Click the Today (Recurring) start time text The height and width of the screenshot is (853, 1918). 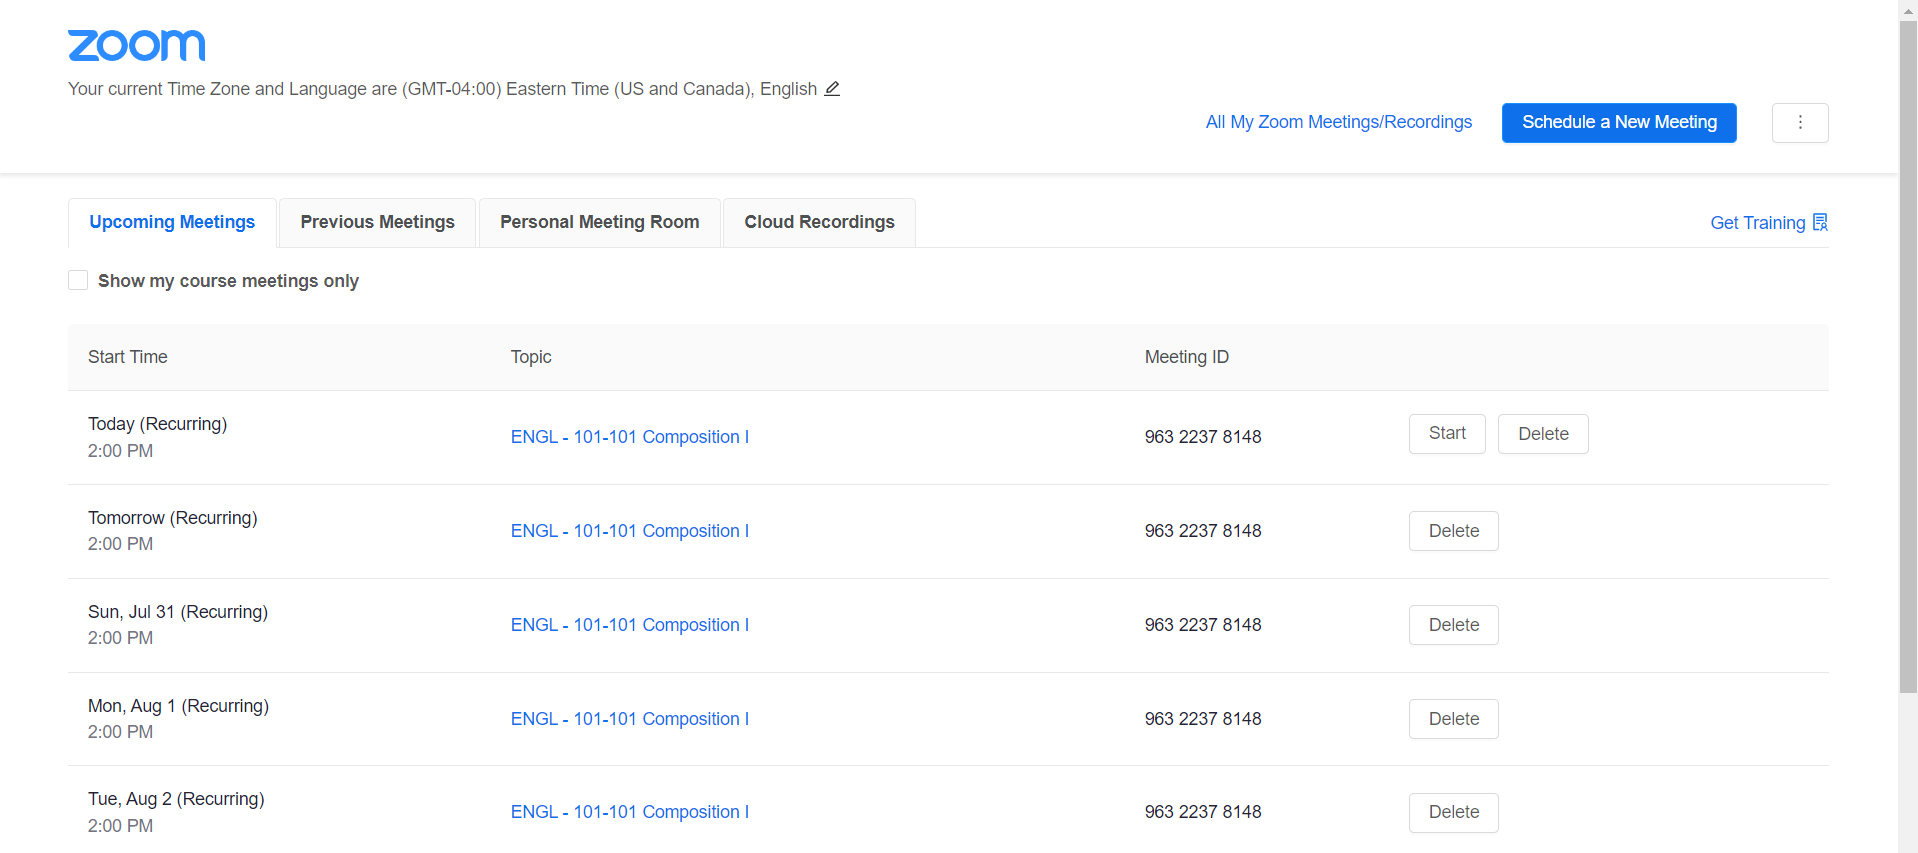coord(158,424)
